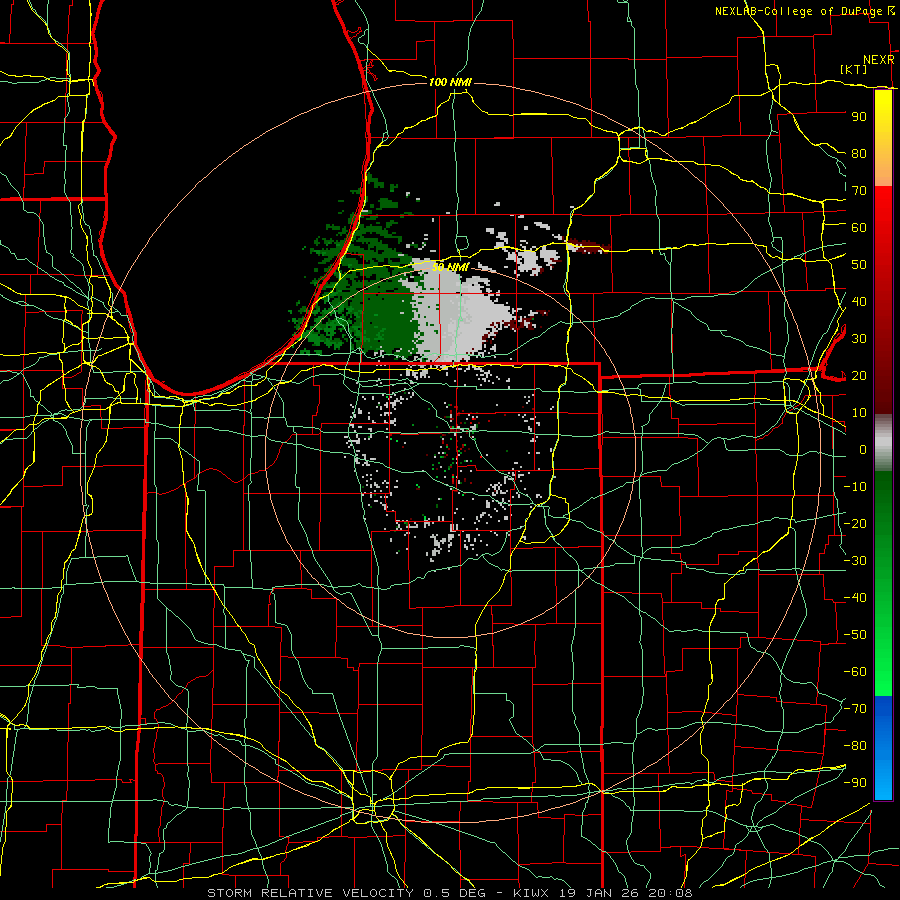Image resolution: width=900 pixels, height=900 pixels.
Task: Click the -20 value on velocity scale
Action: coord(855,523)
